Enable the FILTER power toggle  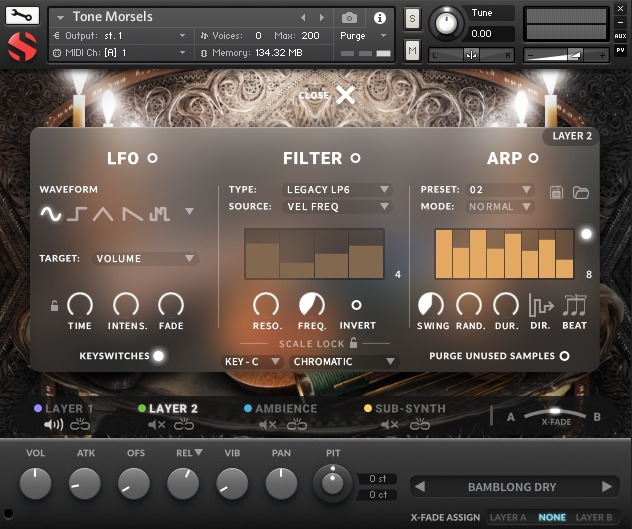[x=354, y=158]
